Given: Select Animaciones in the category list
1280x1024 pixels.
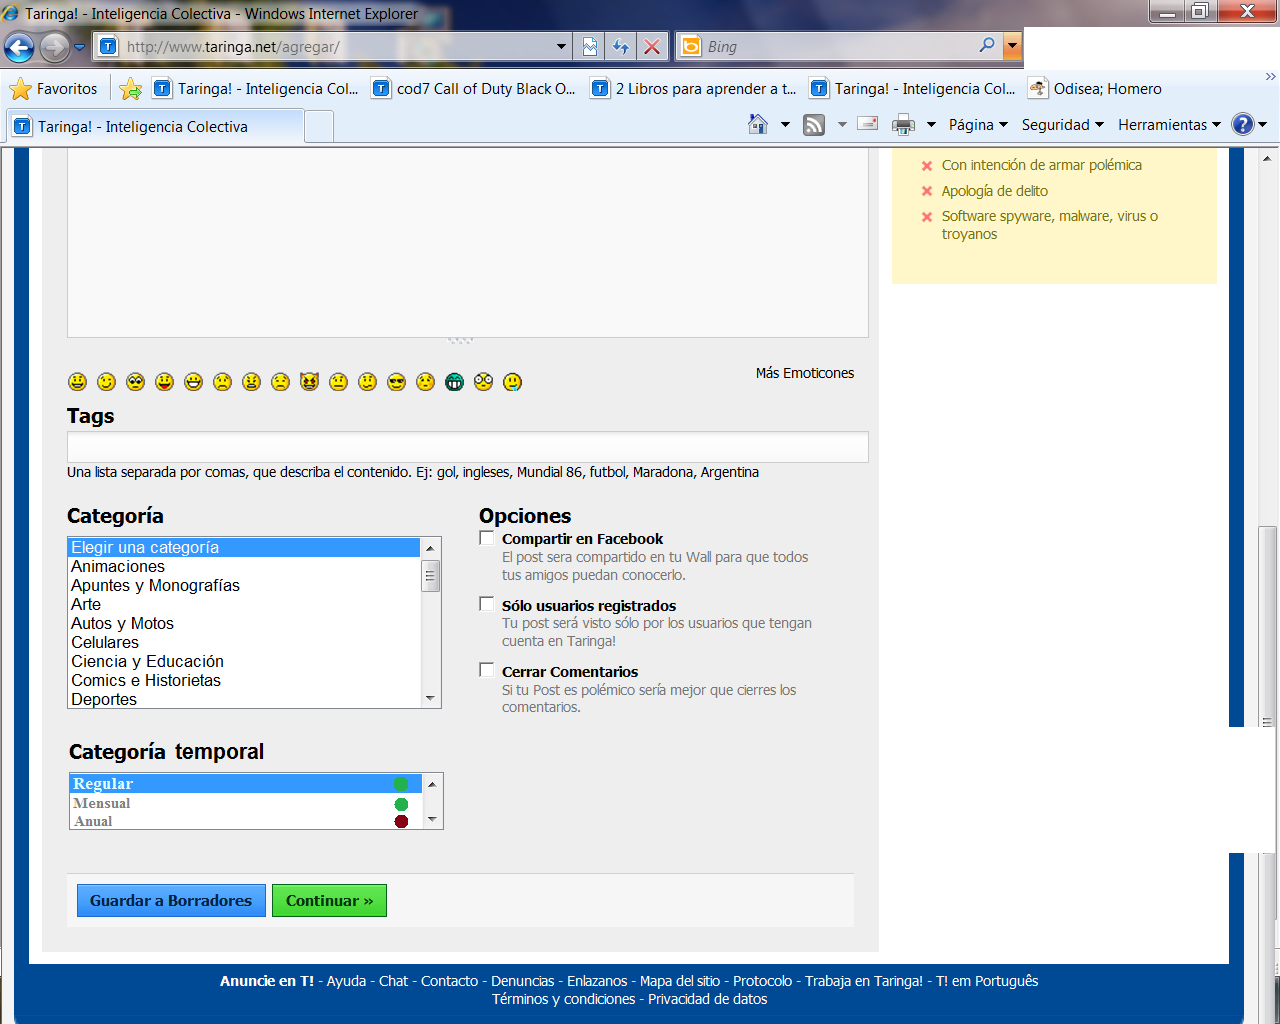Looking at the screenshot, I should (x=244, y=567).
